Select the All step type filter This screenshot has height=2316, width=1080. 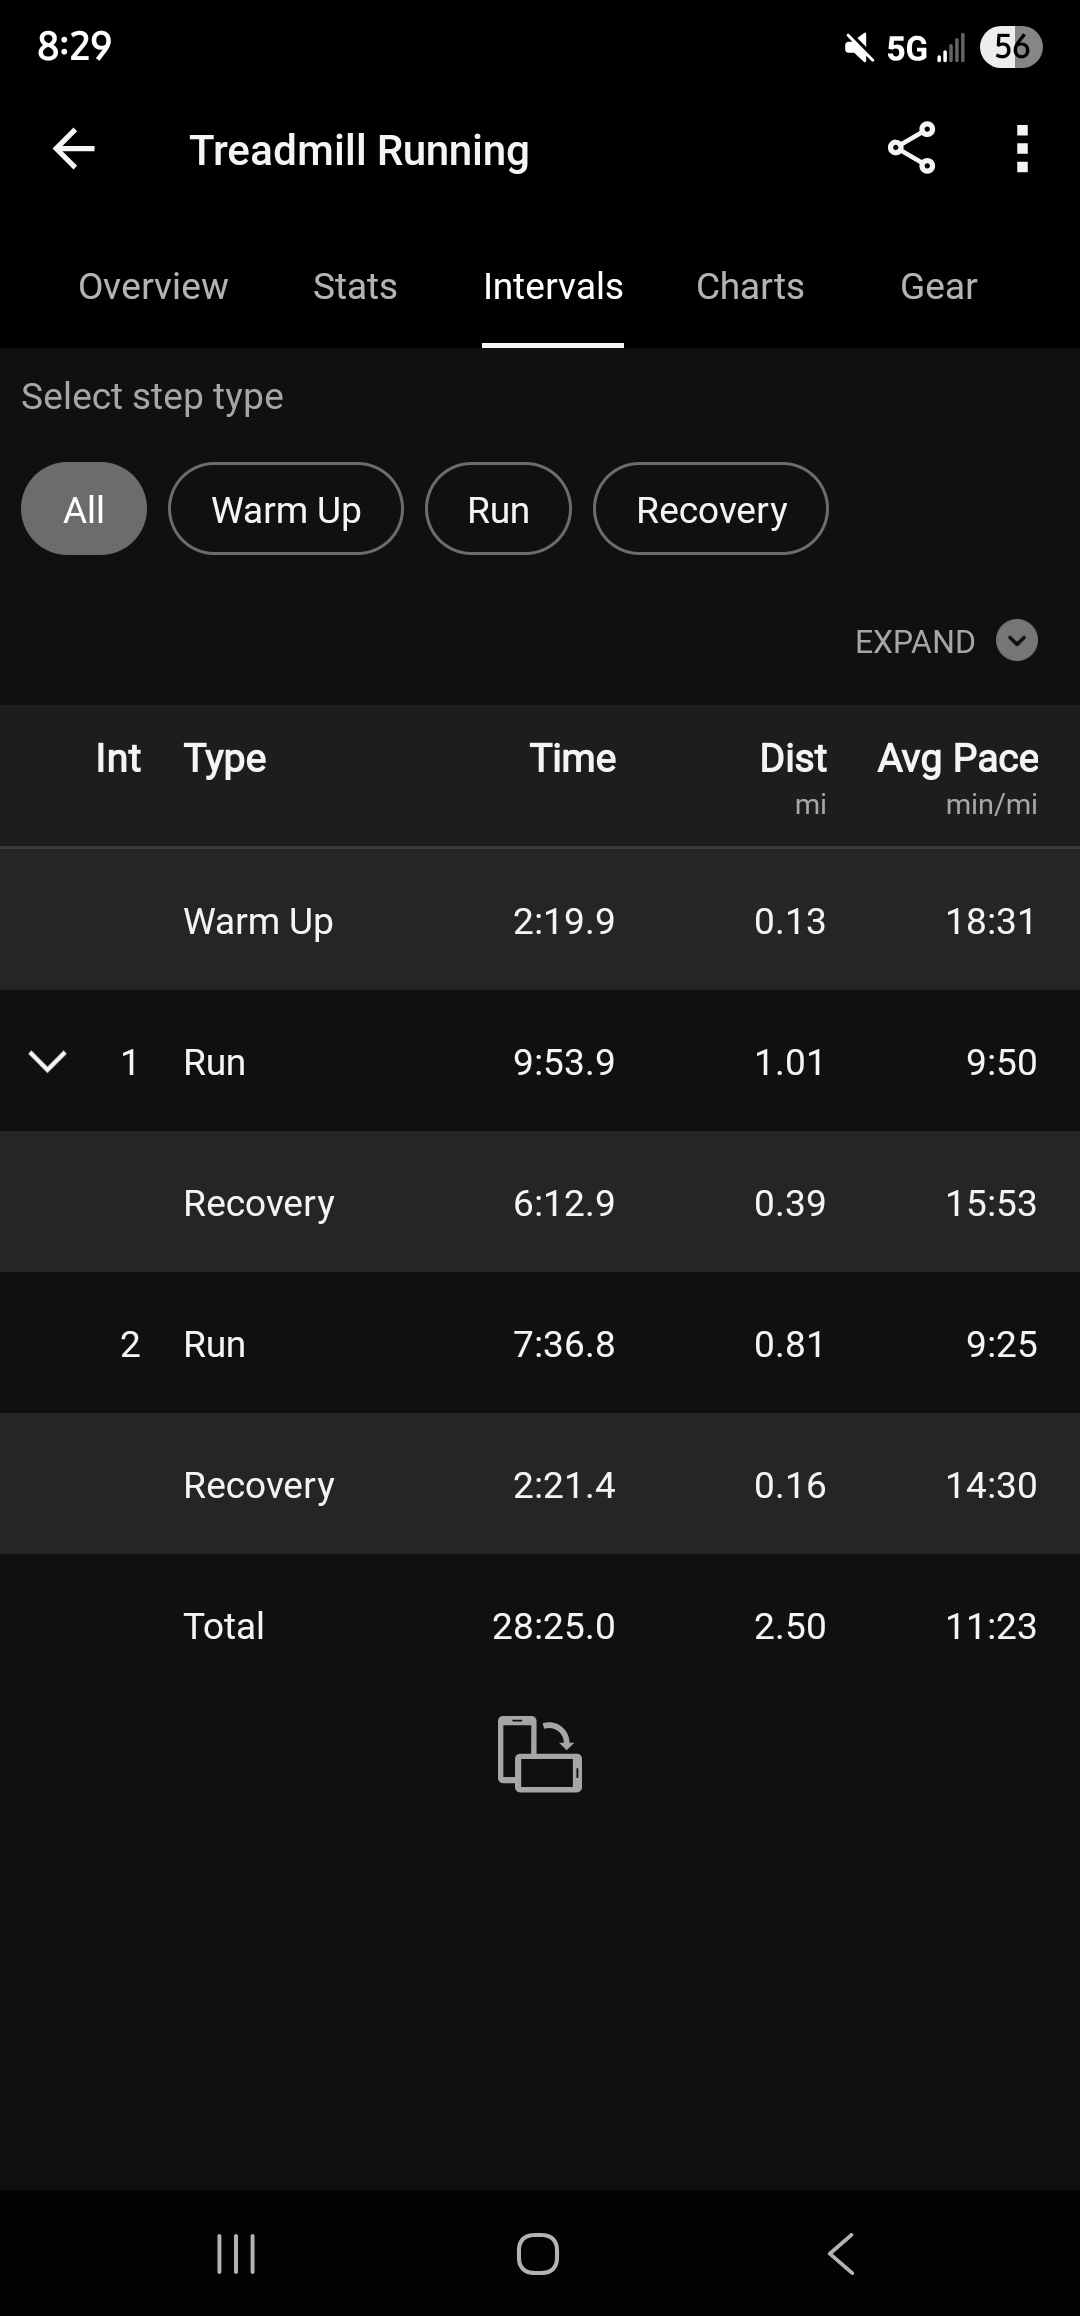(x=84, y=509)
